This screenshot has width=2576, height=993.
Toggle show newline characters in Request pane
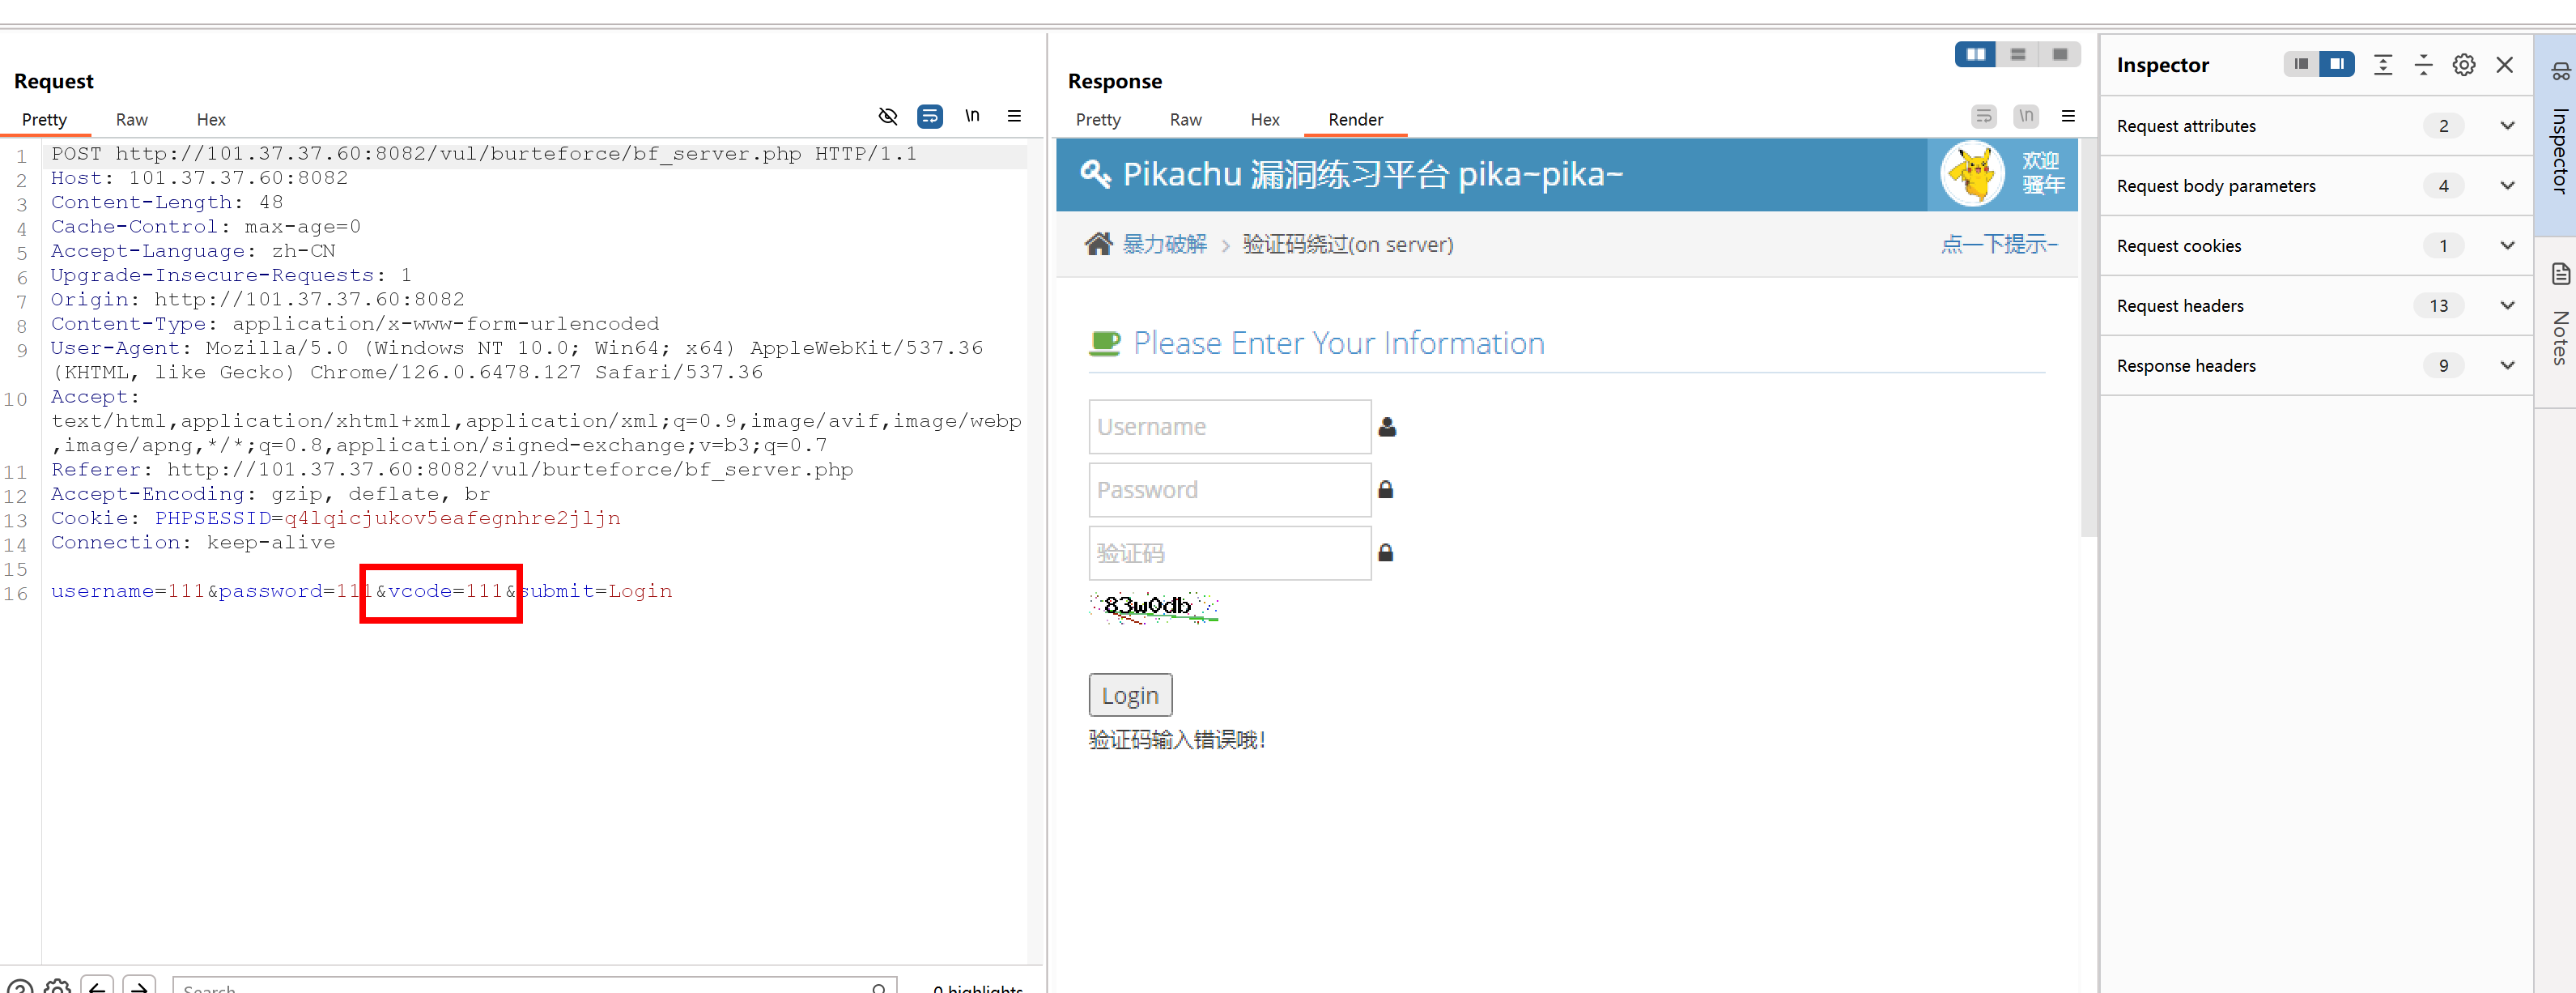972,116
